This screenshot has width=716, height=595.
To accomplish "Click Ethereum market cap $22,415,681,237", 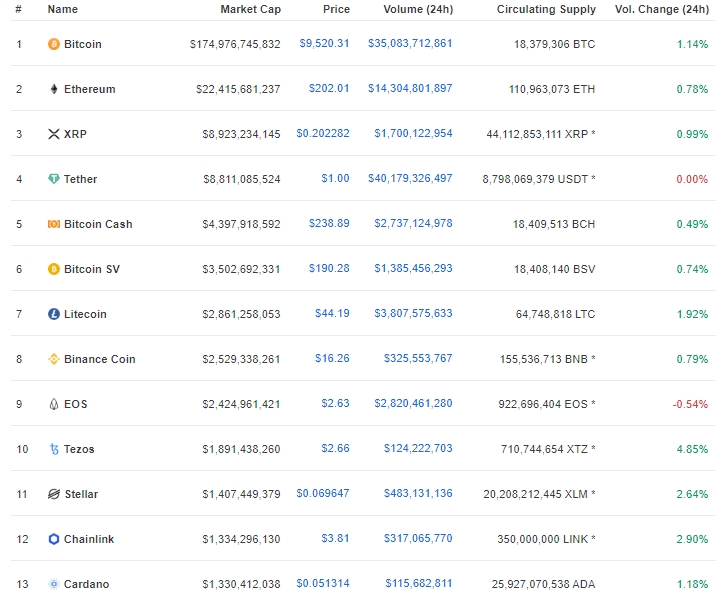I will pos(238,89).
